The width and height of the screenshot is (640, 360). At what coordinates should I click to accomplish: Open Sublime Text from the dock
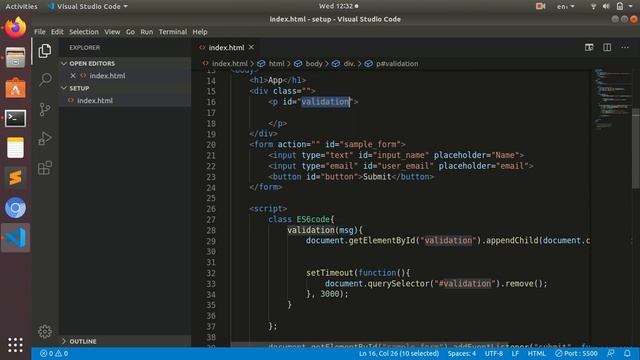16,178
